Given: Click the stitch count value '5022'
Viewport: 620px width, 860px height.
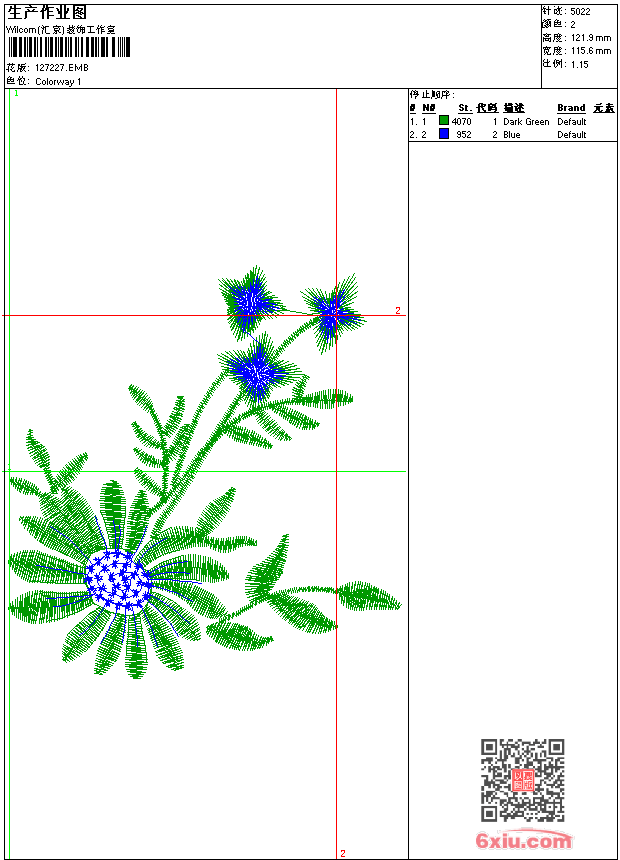Looking at the screenshot, I should [580, 12].
